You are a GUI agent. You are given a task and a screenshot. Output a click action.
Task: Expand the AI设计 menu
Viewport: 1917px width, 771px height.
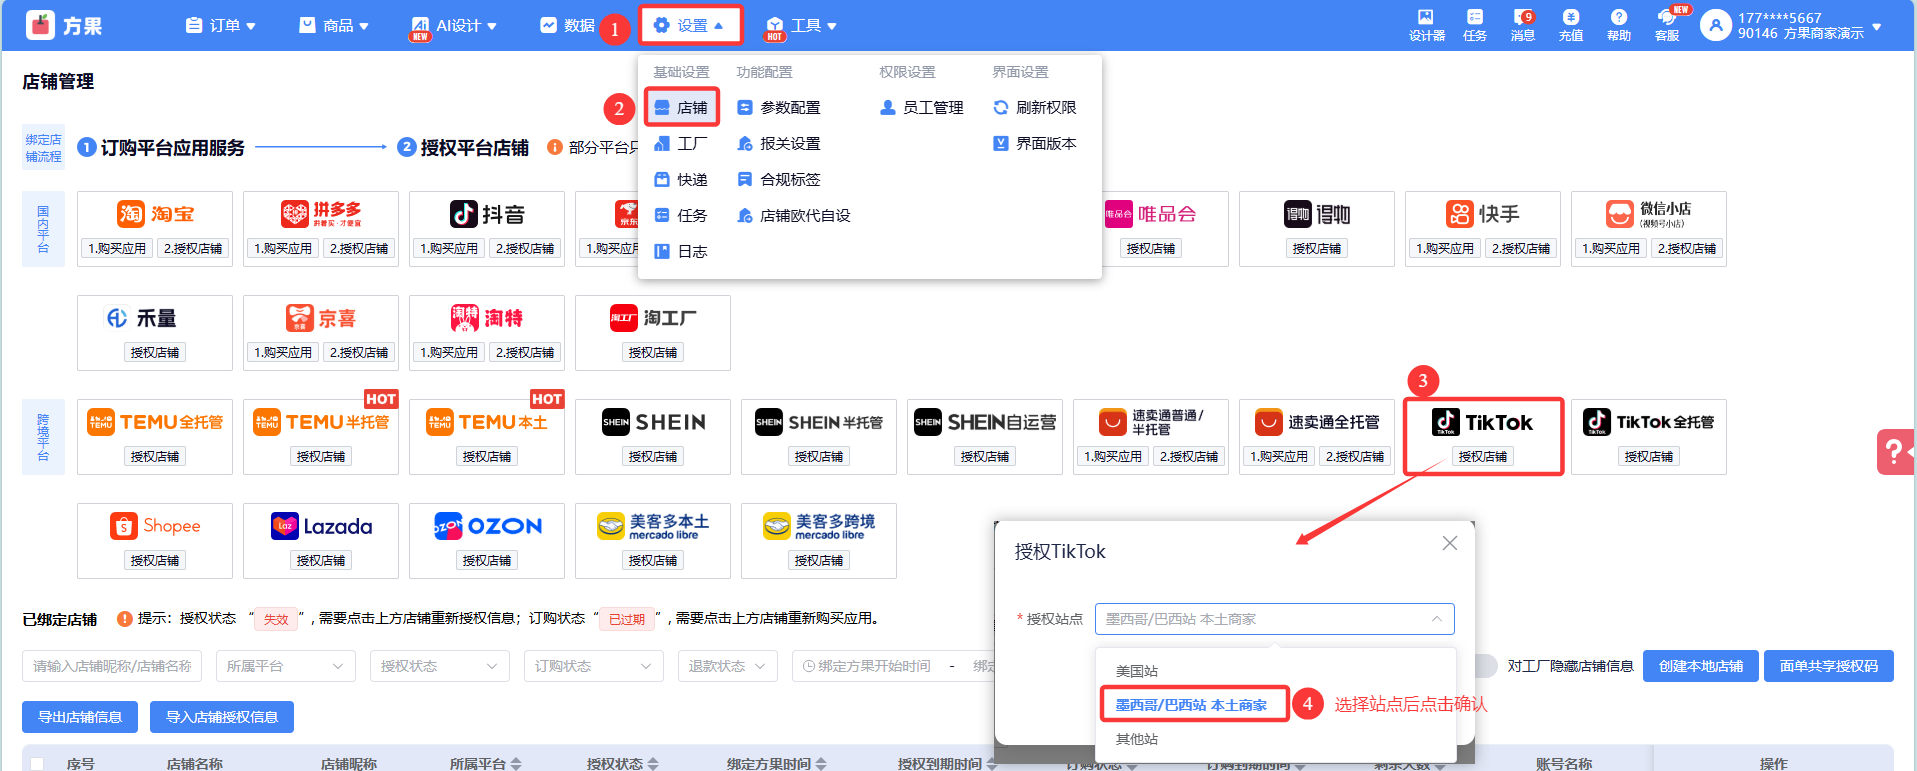(454, 26)
